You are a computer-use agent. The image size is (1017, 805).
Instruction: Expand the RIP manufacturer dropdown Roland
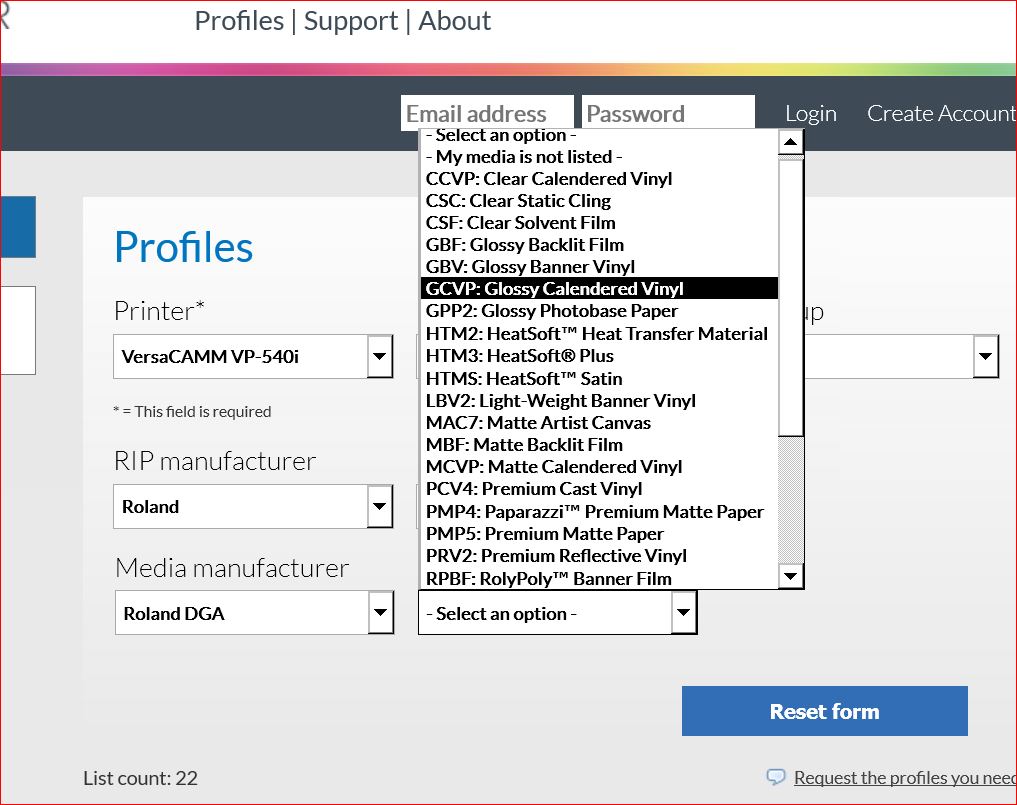[x=253, y=506]
